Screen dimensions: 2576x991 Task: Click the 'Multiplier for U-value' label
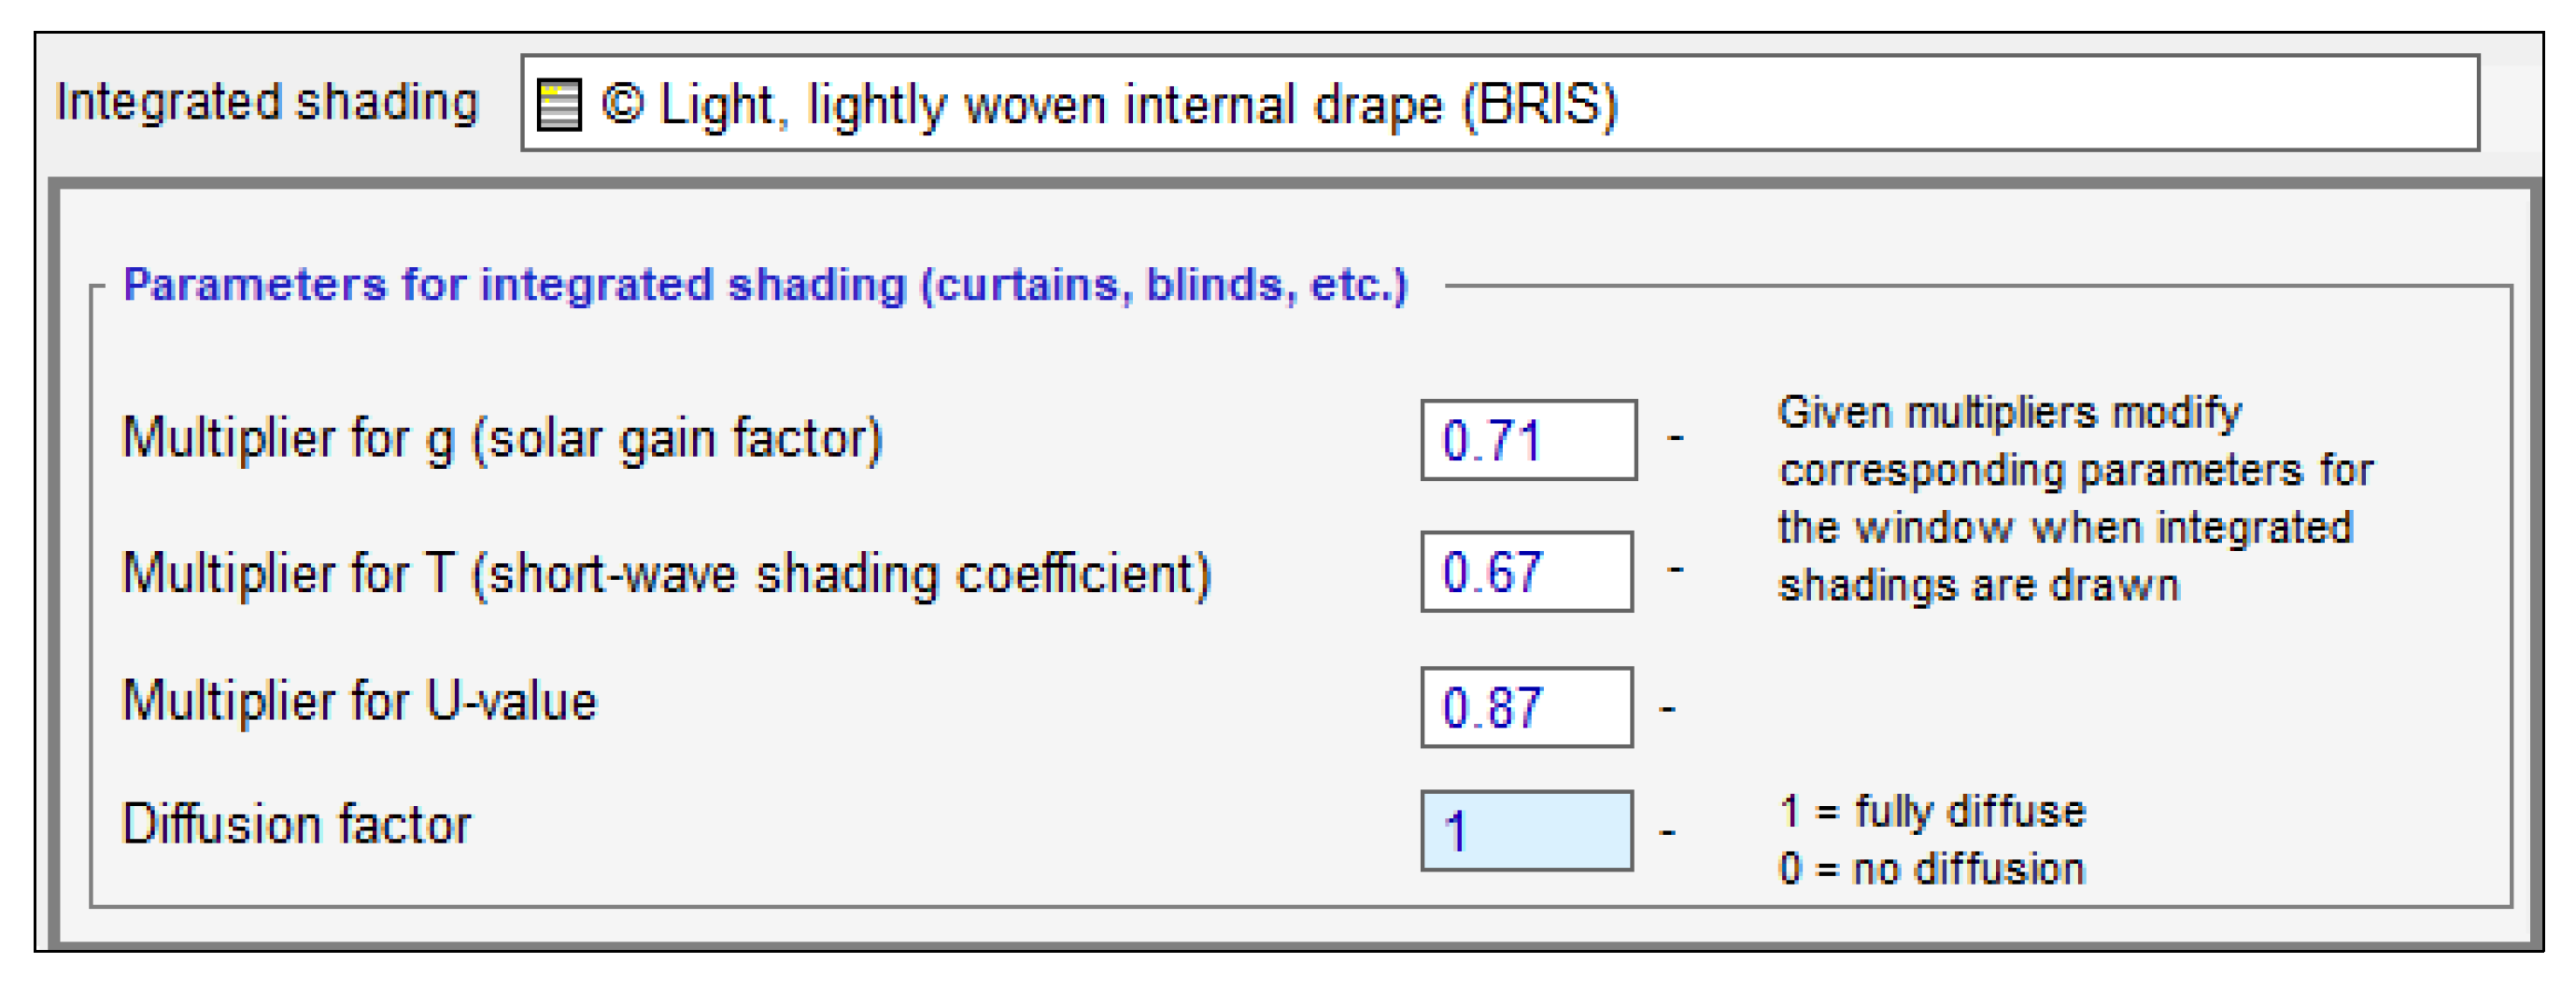point(359,701)
